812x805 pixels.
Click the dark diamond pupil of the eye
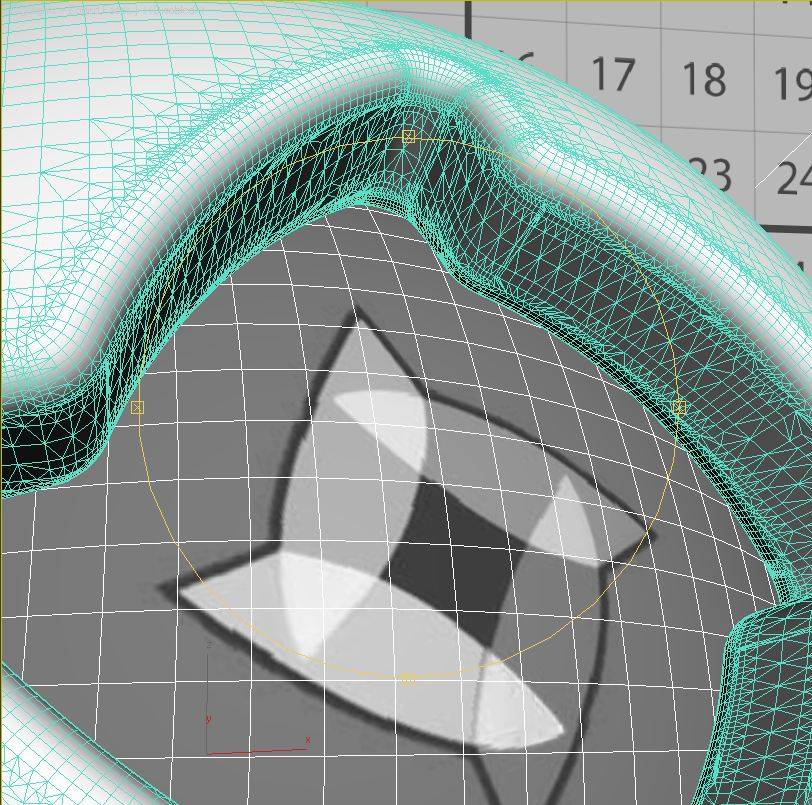(x=445, y=555)
